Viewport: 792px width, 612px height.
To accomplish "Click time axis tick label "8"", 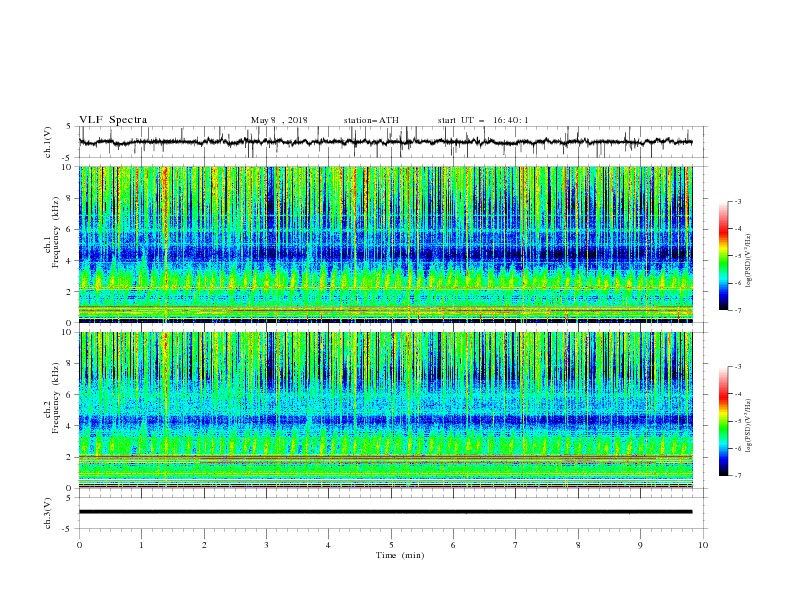I will pos(578,545).
